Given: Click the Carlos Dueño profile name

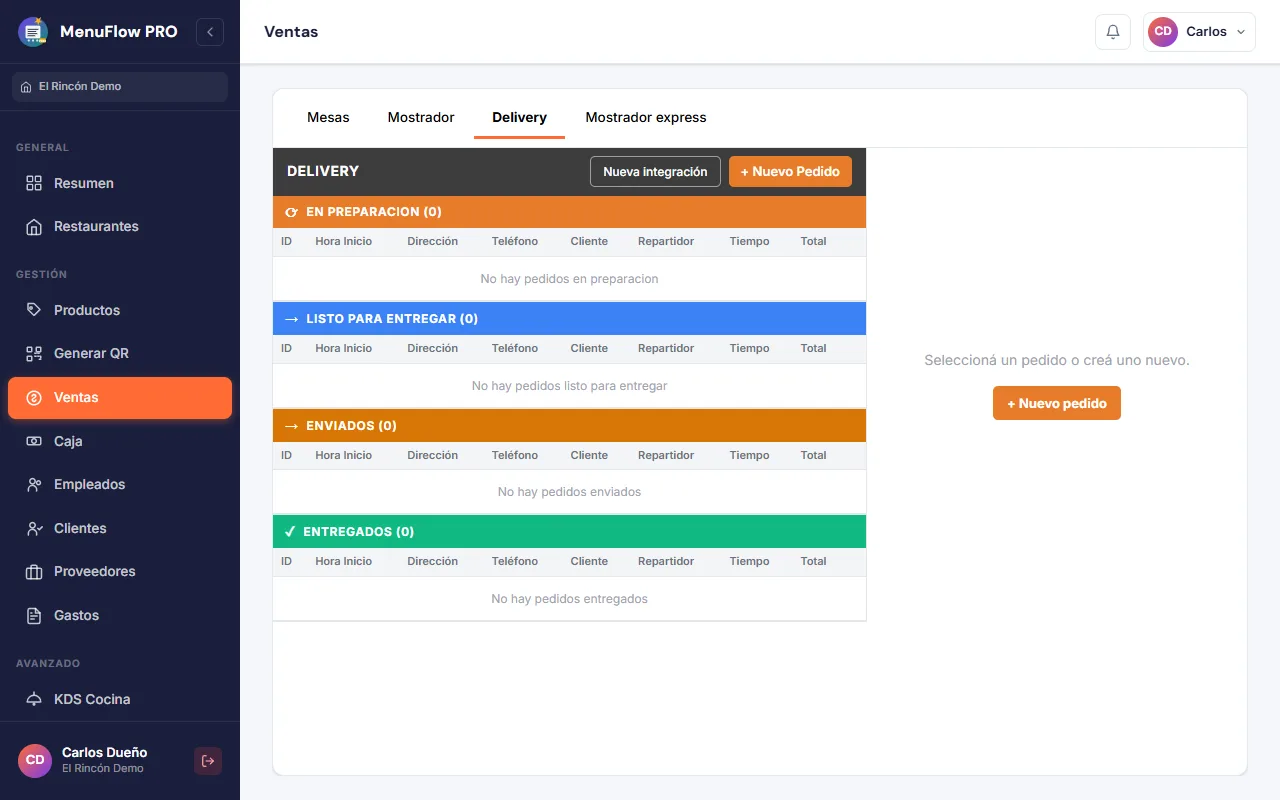Looking at the screenshot, I should 104,752.
